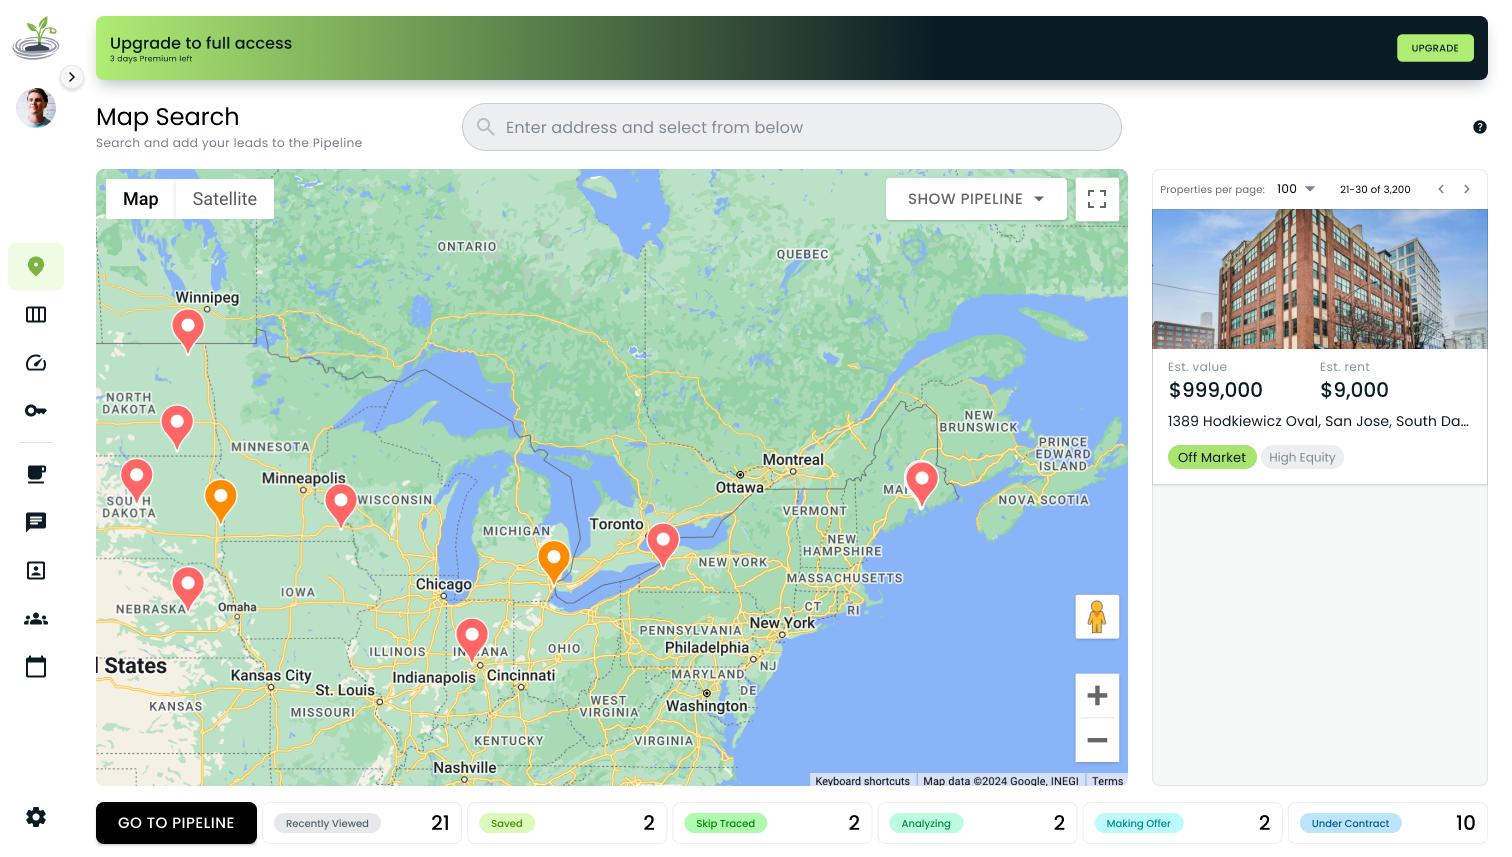Click the red pin near Minneapolis
This screenshot has height=857, width=1512.
[x=341, y=505]
